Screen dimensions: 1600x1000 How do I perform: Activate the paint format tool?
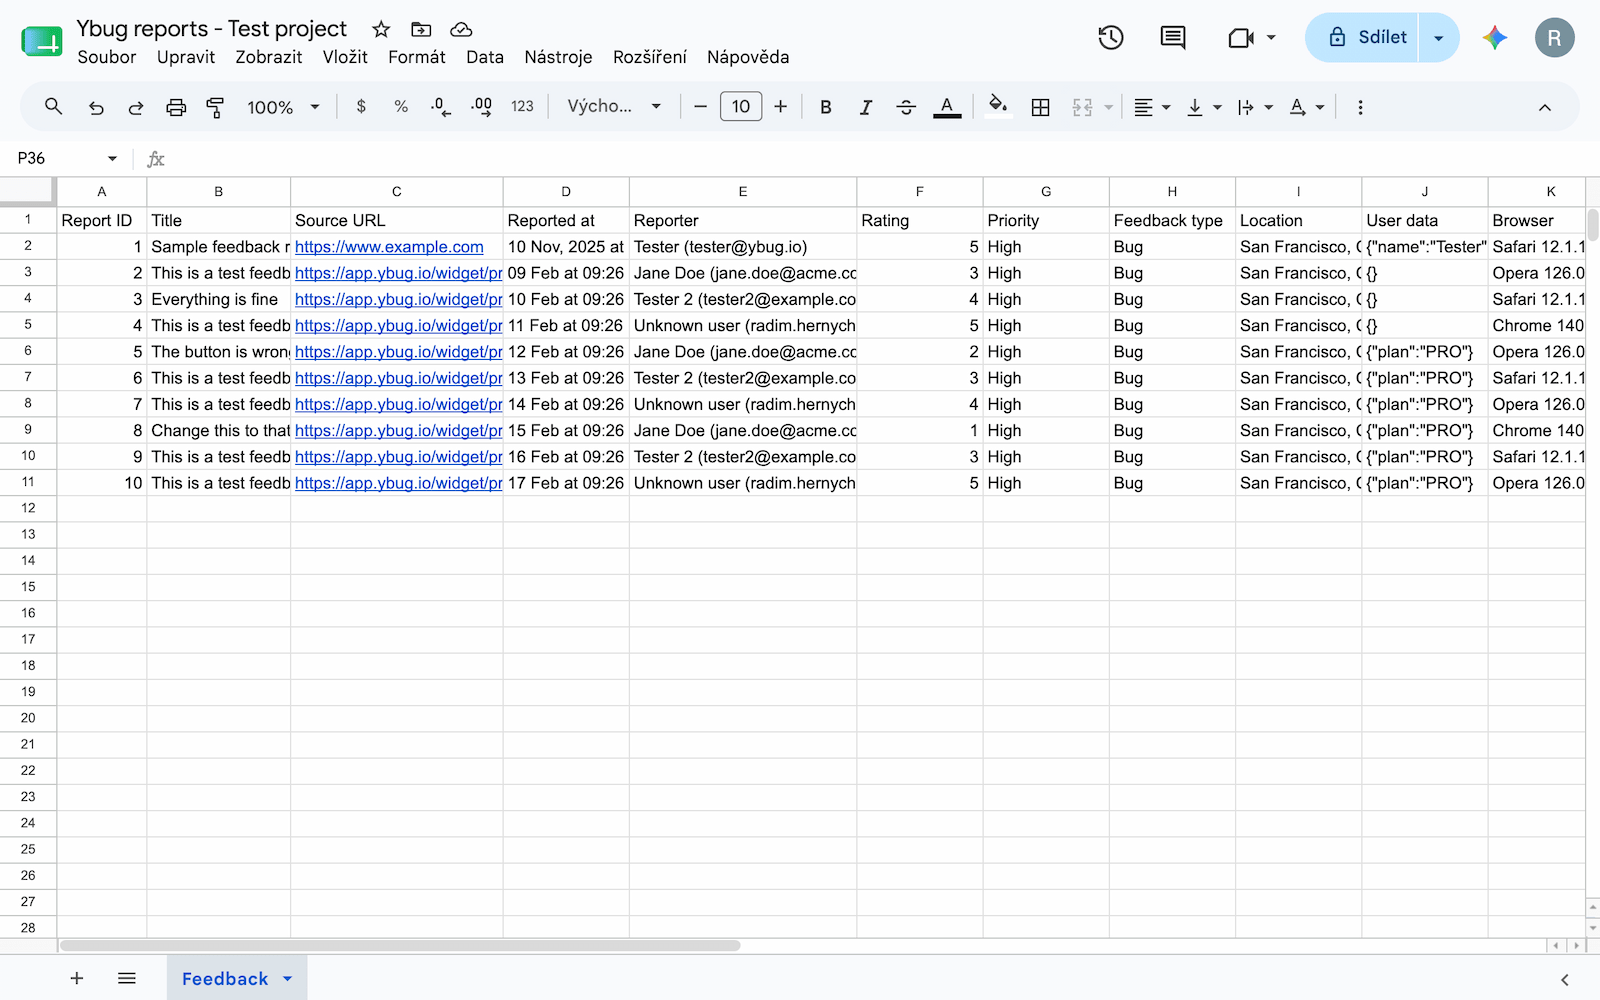pos(215,107)
